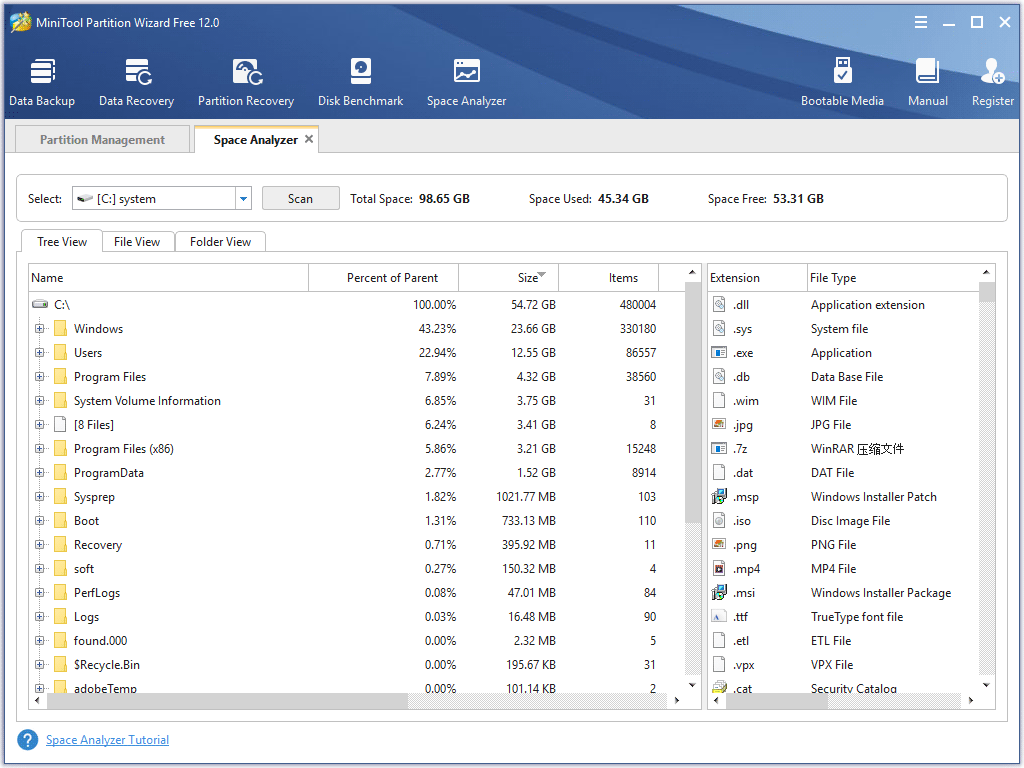The width and height of the screenshot is (1024, 768).
Task: Click extension panel scroll right arrow
Action: (971, 701)
